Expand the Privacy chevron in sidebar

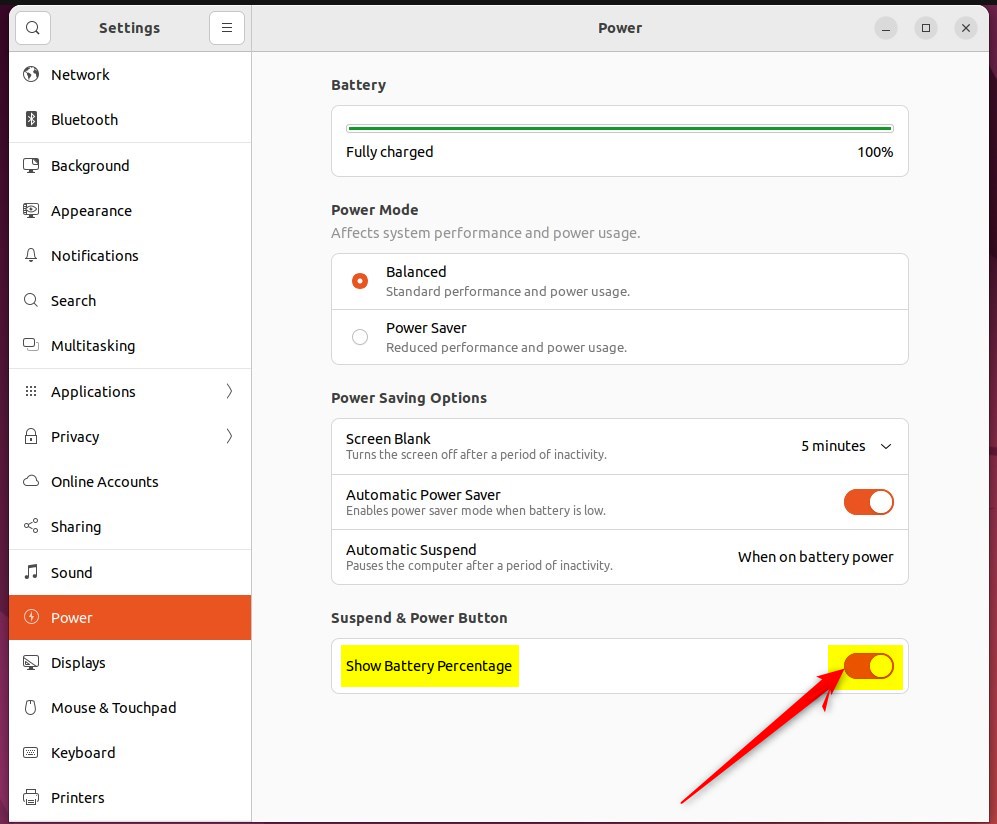[230, 436]
